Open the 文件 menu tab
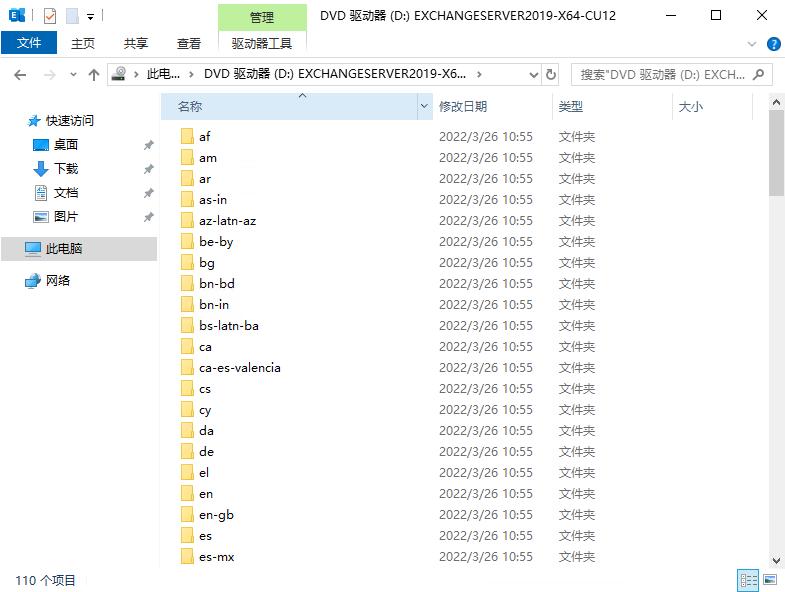The image size is (785, 592). 29,43
